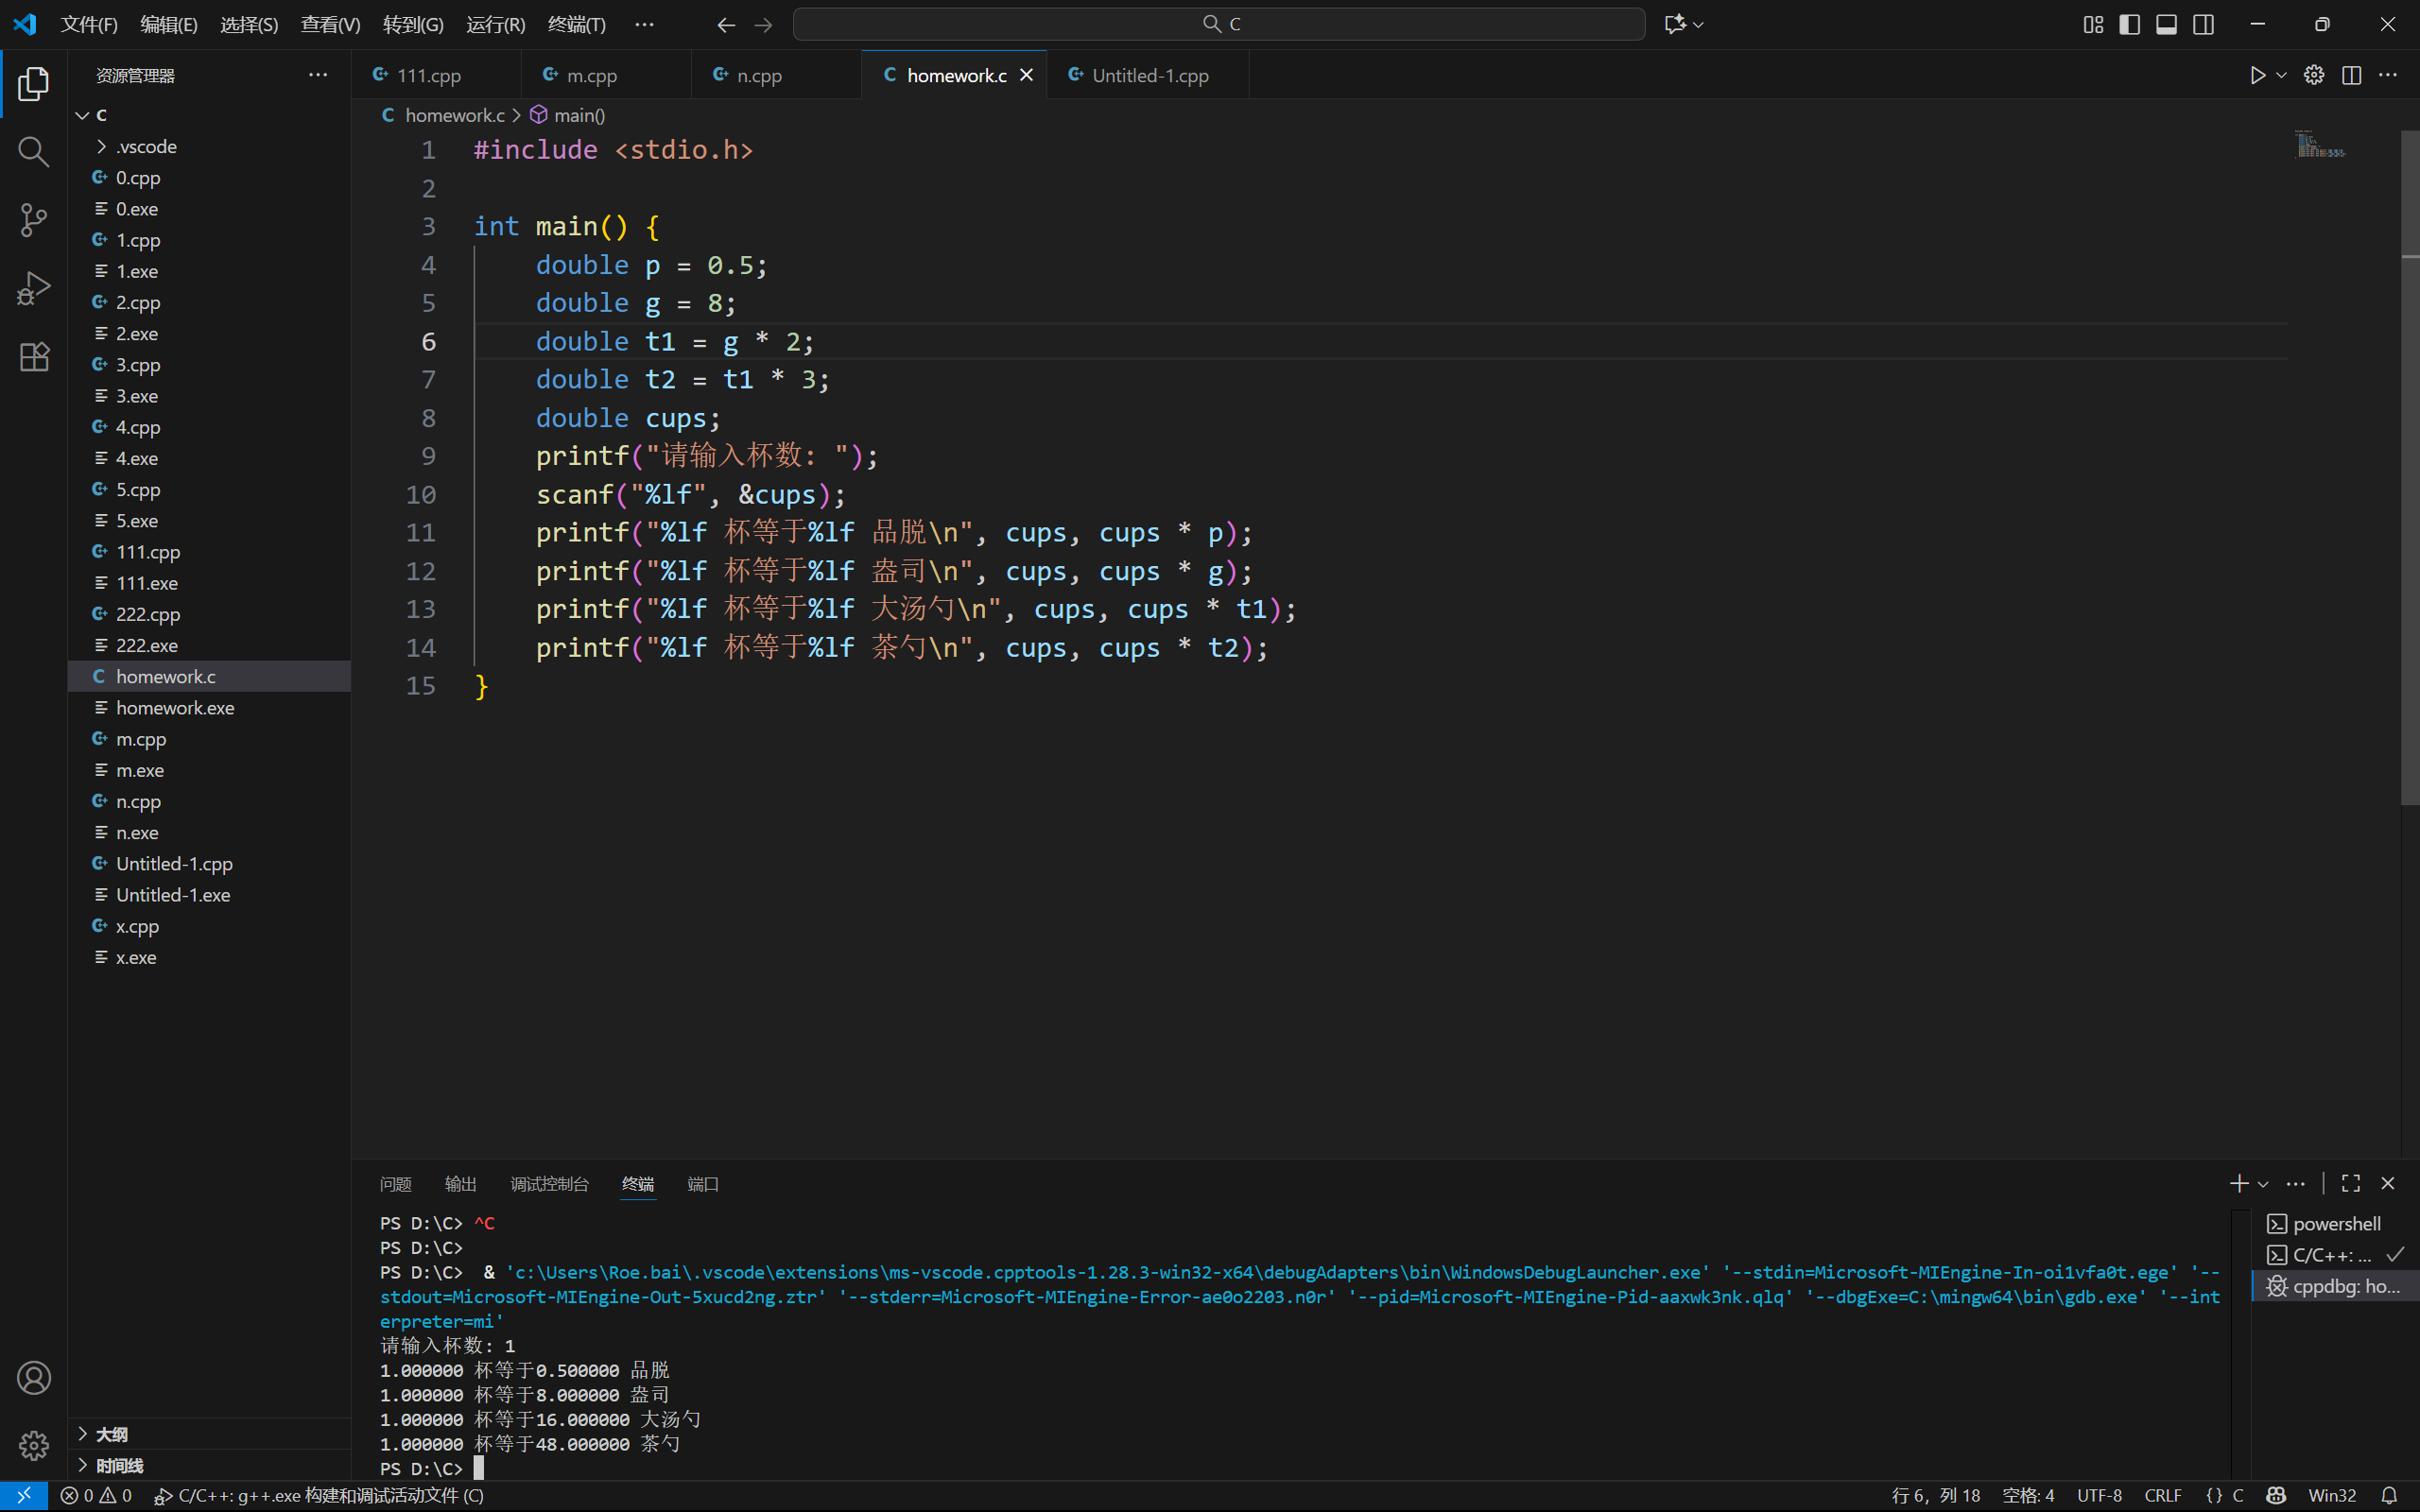Image resolution: width=2420 pixels, height=1512 pixels.
Task: Switch to the 调试控制台 panel tab
Action: (549, 1184)
